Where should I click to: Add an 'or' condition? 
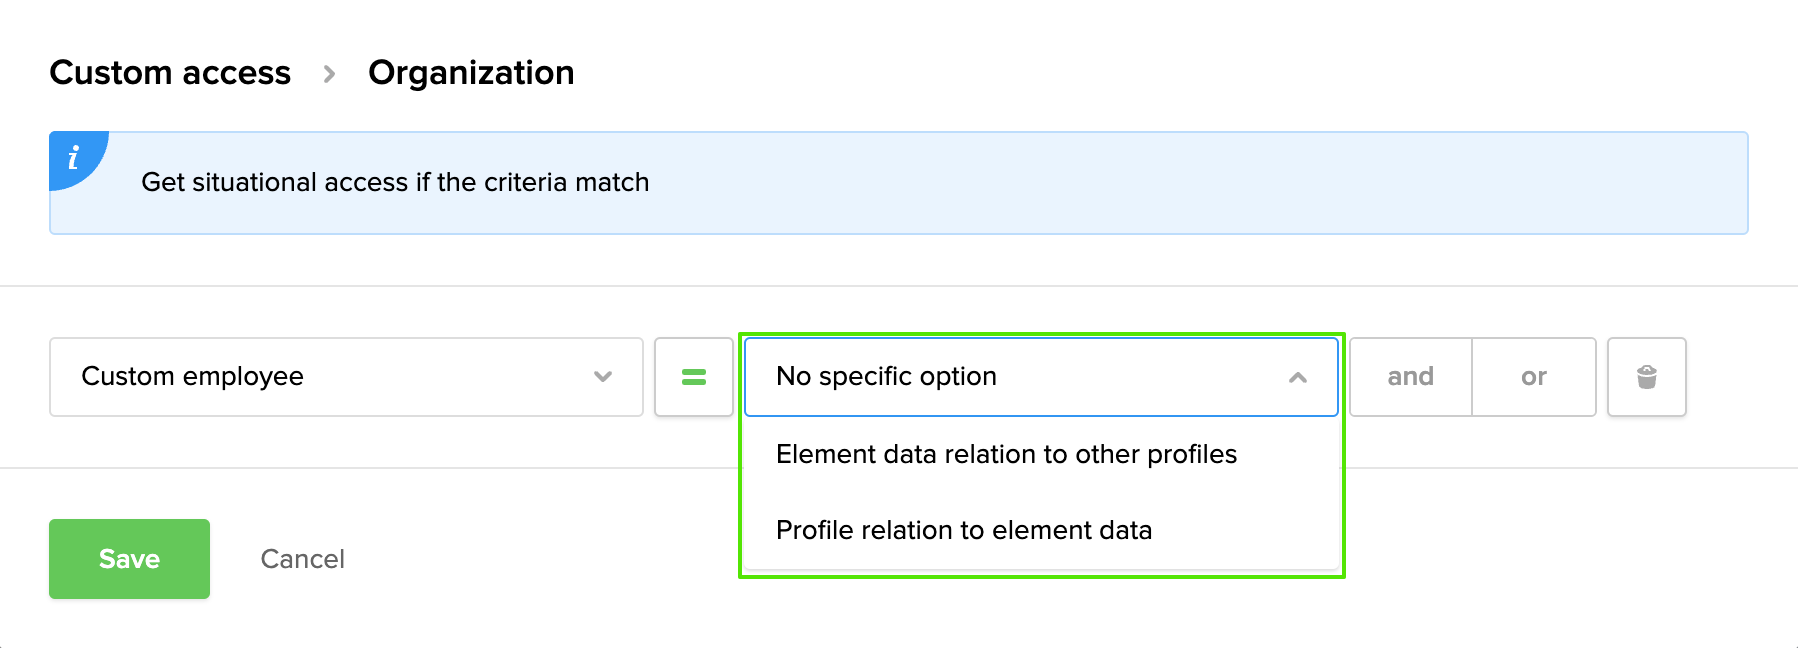1533,377
